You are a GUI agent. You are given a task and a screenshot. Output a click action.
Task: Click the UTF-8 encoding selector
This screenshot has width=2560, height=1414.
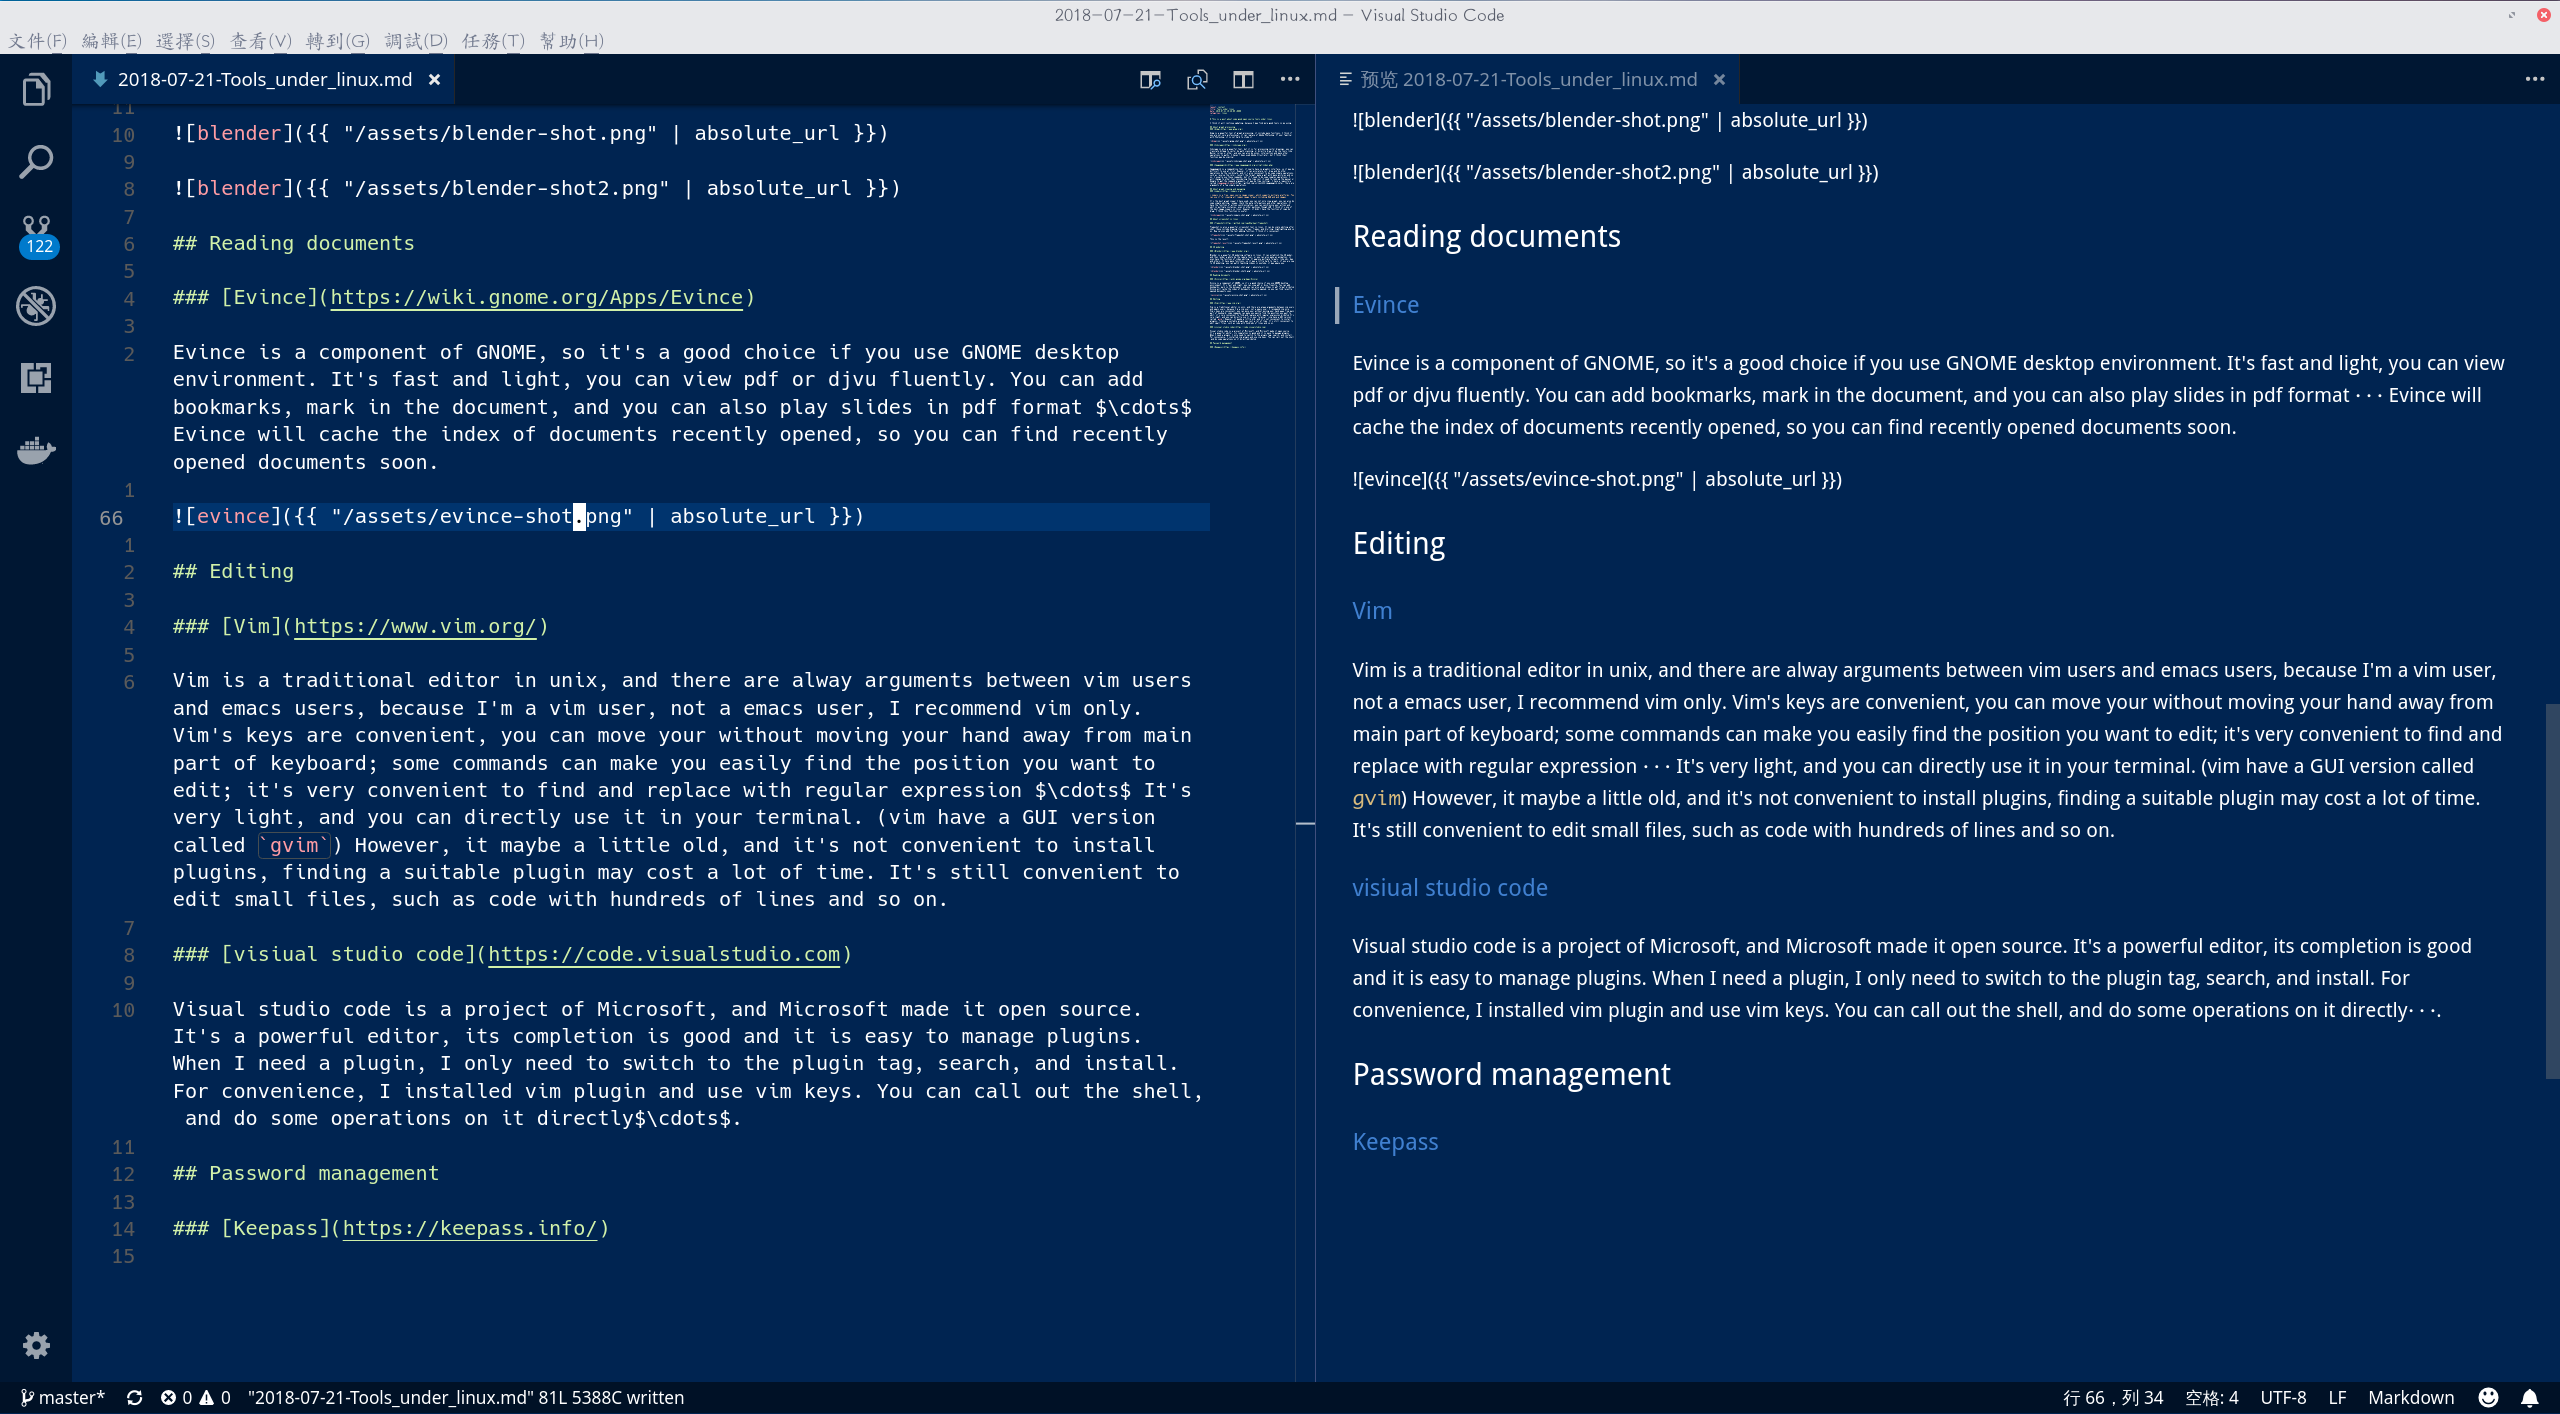coord(2283,1398)
